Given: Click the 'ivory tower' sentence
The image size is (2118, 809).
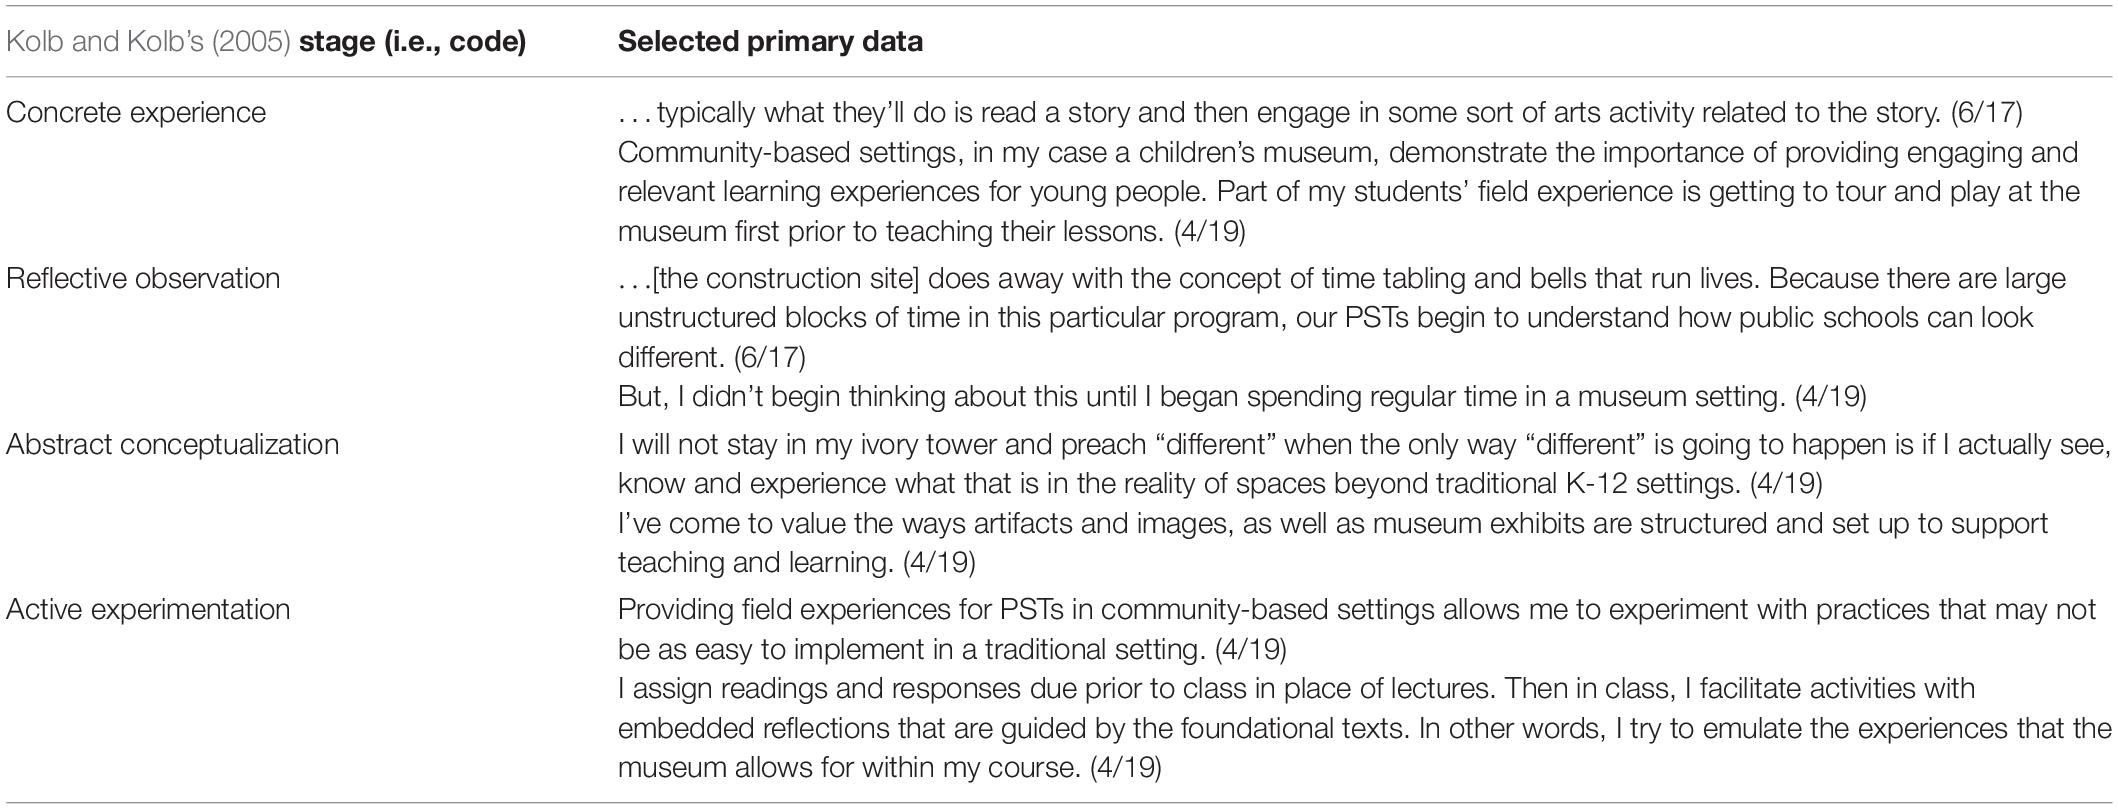Looking at the screenshot, I should pos(1364,464).
